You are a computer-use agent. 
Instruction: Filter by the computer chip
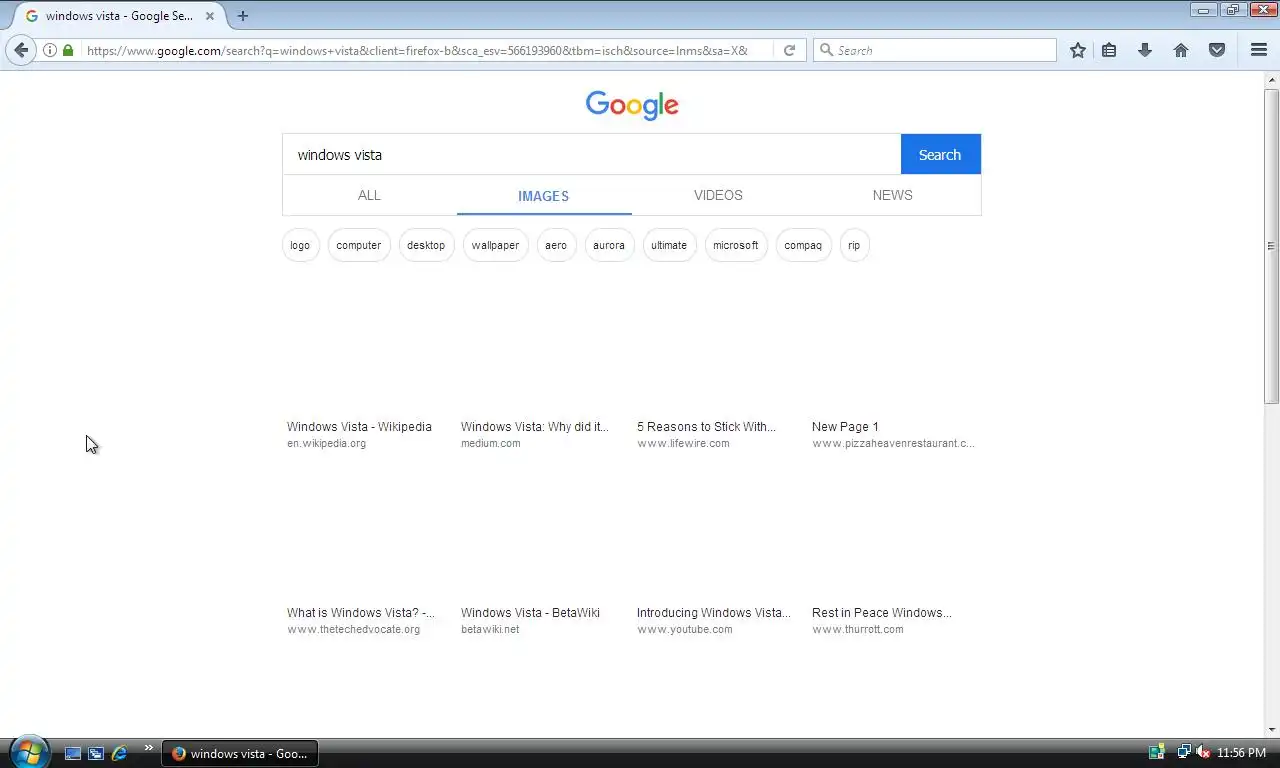pyautogui.click(x=359, y=245)
